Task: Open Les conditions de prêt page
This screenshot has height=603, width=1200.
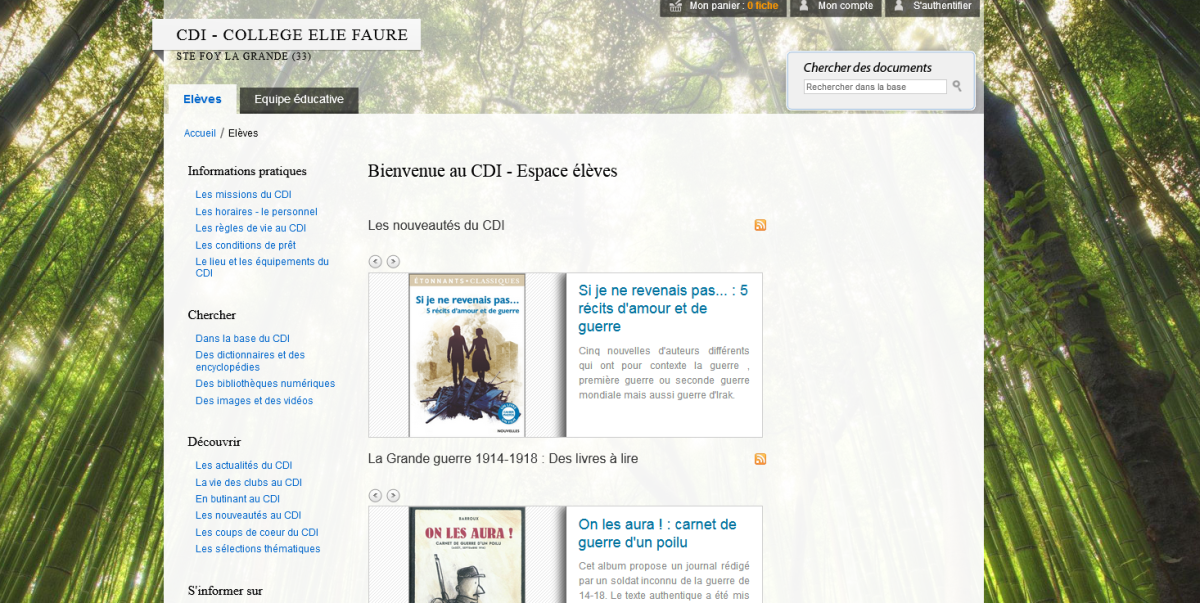Action: pyautogui.click(x=245, y=245)
